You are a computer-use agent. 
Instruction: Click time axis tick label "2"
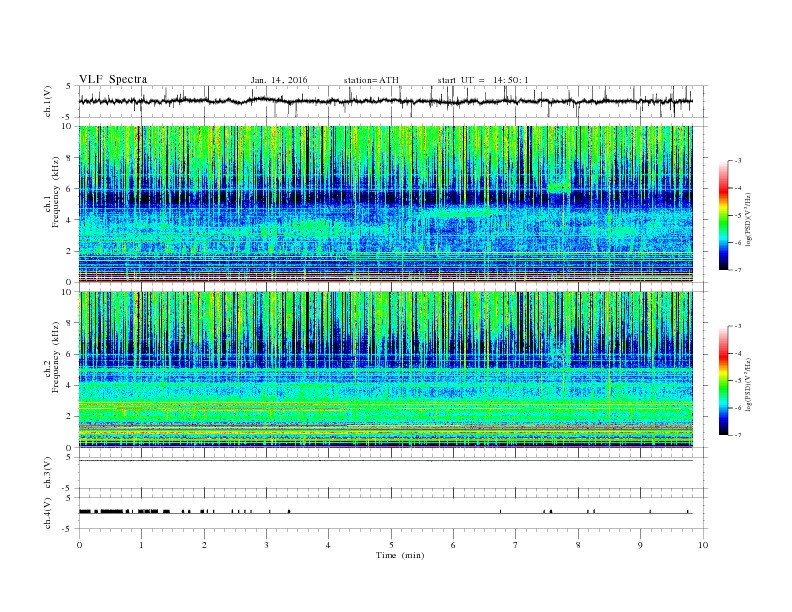tap(204, 545)
